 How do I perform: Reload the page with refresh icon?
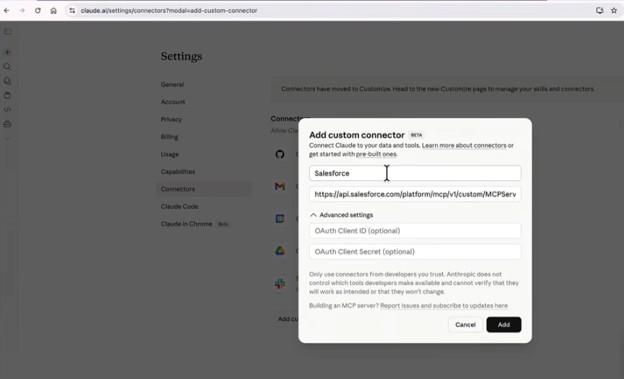(38, 11)
